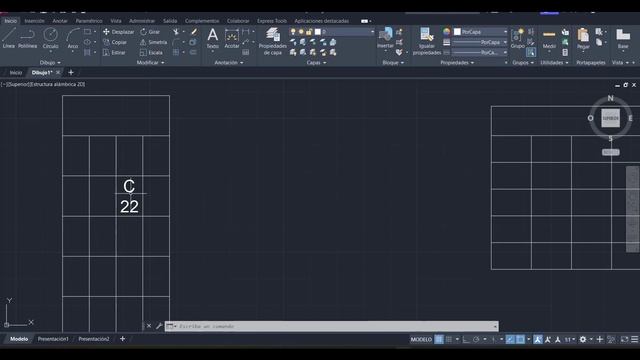The width and height of the screenshot is (640, 360).
Task: Toggle the layer on/off lightbulb icon
Action: pos(293,32)
